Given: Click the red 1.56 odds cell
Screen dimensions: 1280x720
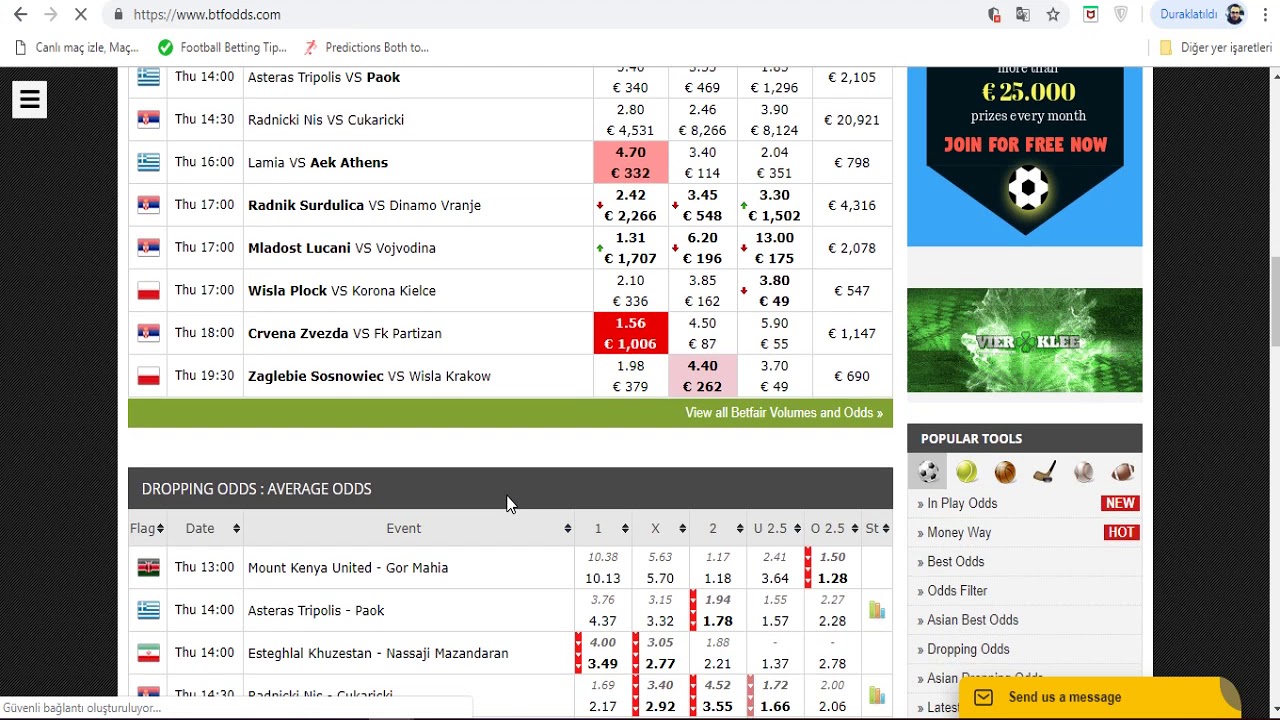Looking at the screenshot, I should pos(630,333).
